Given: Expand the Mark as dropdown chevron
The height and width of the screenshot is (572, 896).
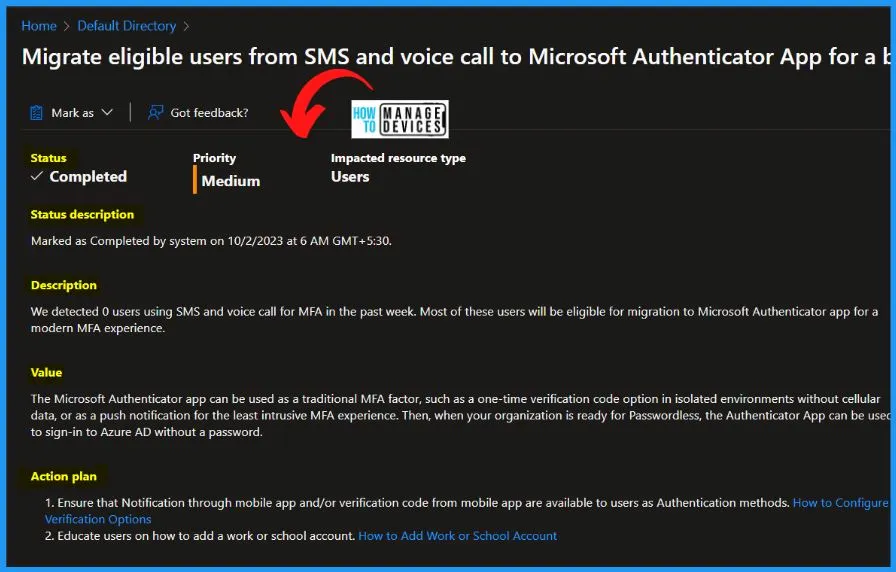Looking at the screenshot, I should pyautogui.click(x=107, y=113).
